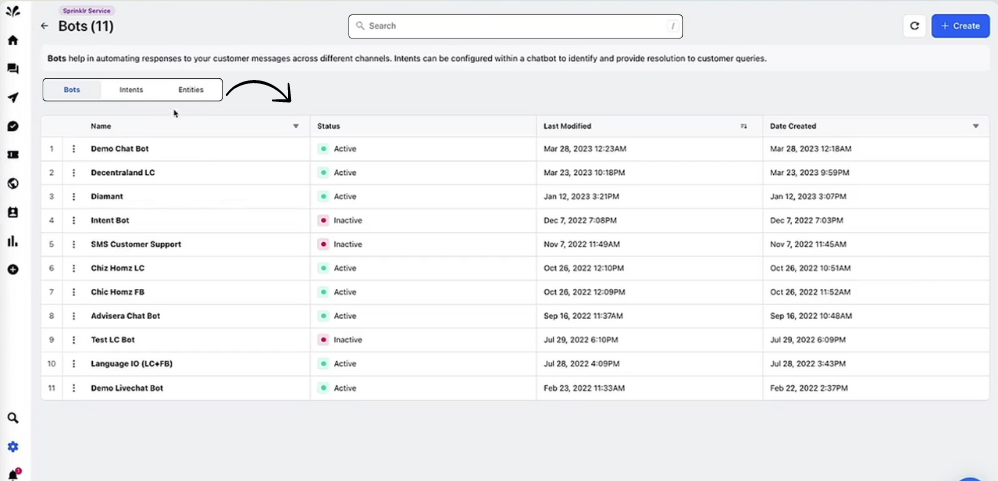
Task: Click the slash shortcut hint in search
Action: coord(673,26)
